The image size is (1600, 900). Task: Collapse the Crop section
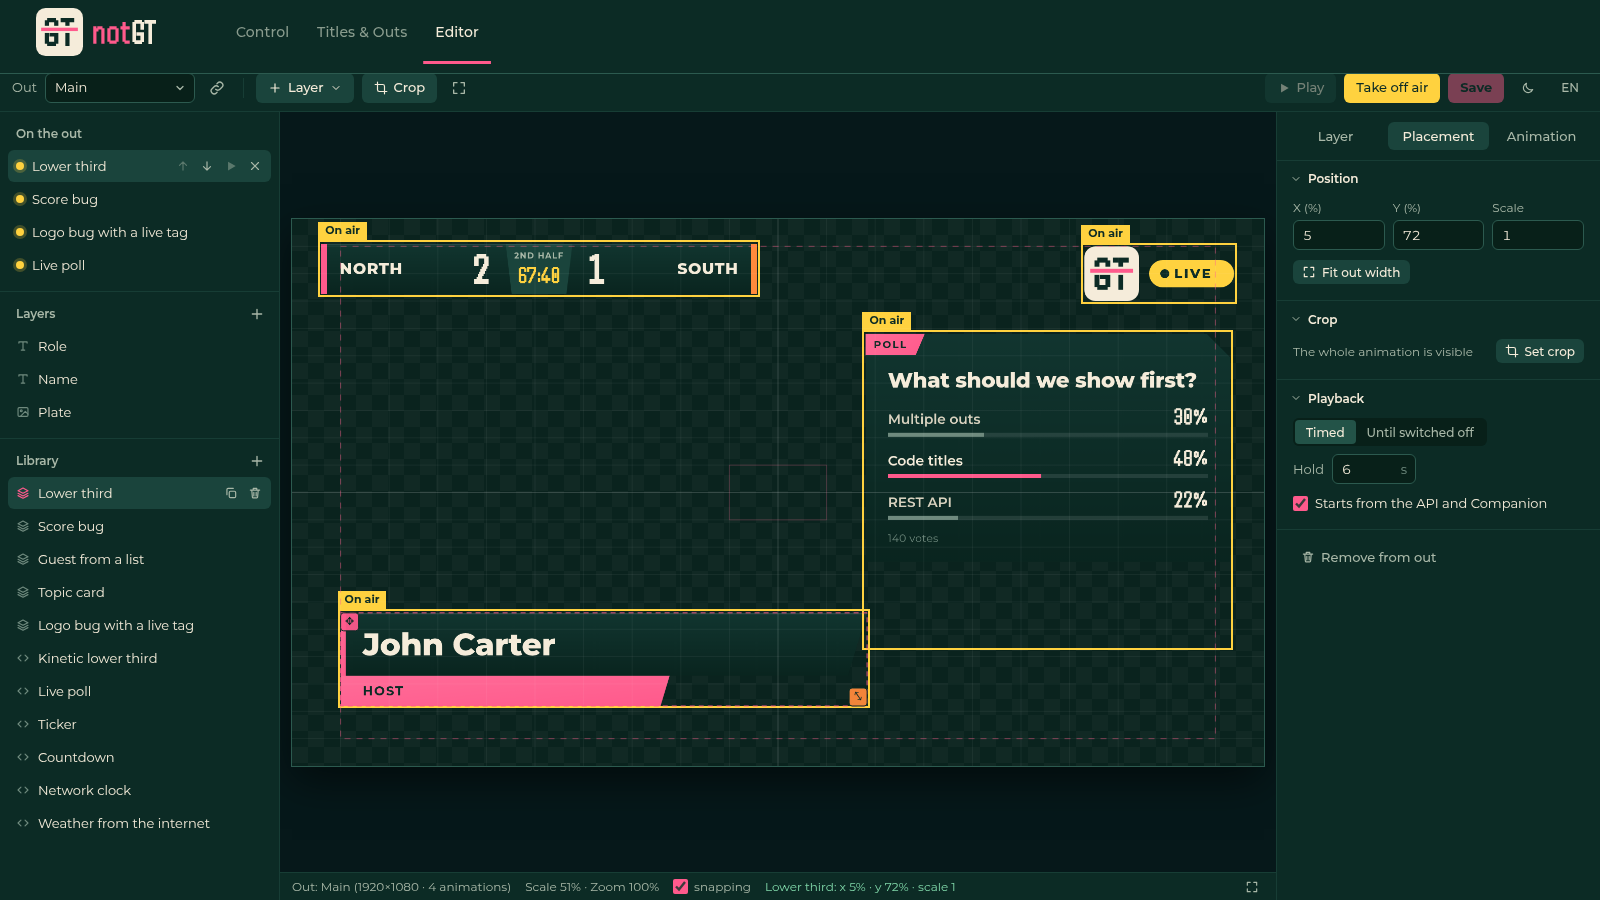(1297, 320)
